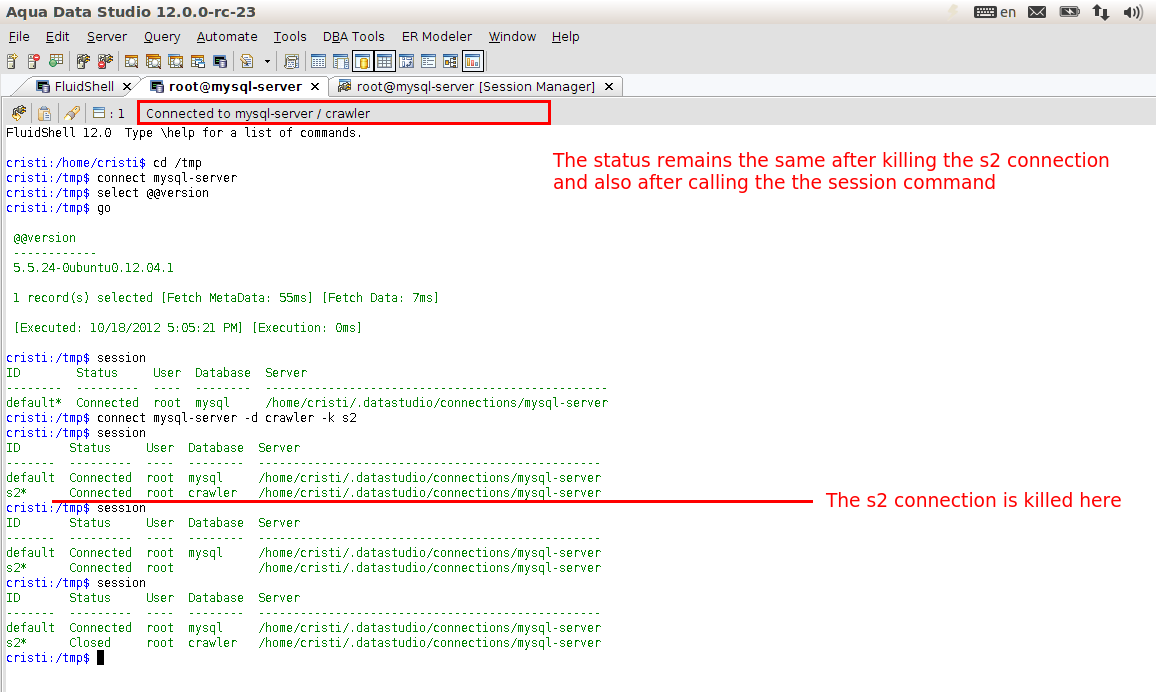The image size is (1156, 692).
Task: Open the Server menu
Action: 107,37
